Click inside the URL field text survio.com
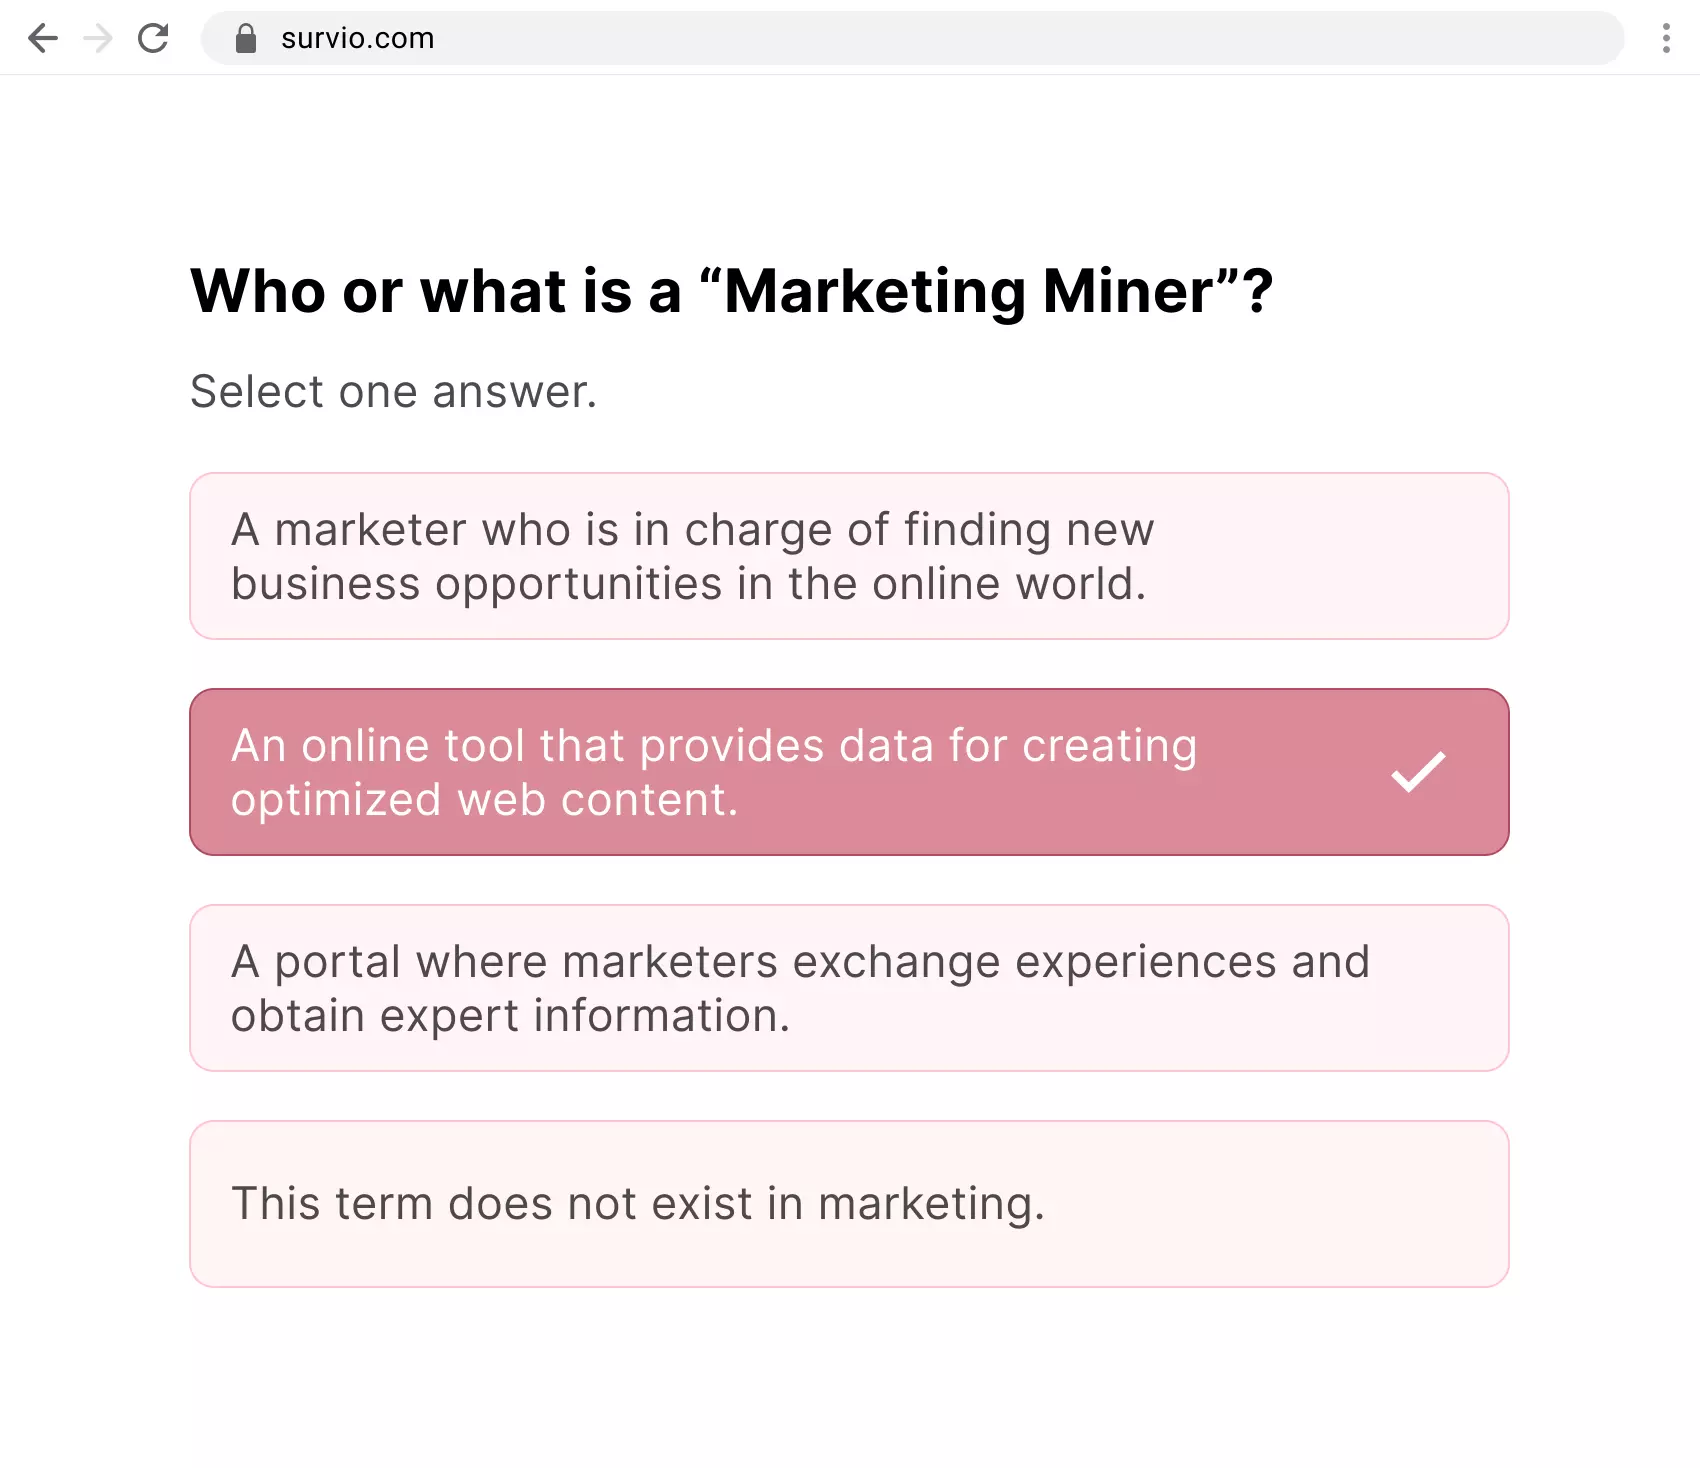 click(x=357, y=38)
